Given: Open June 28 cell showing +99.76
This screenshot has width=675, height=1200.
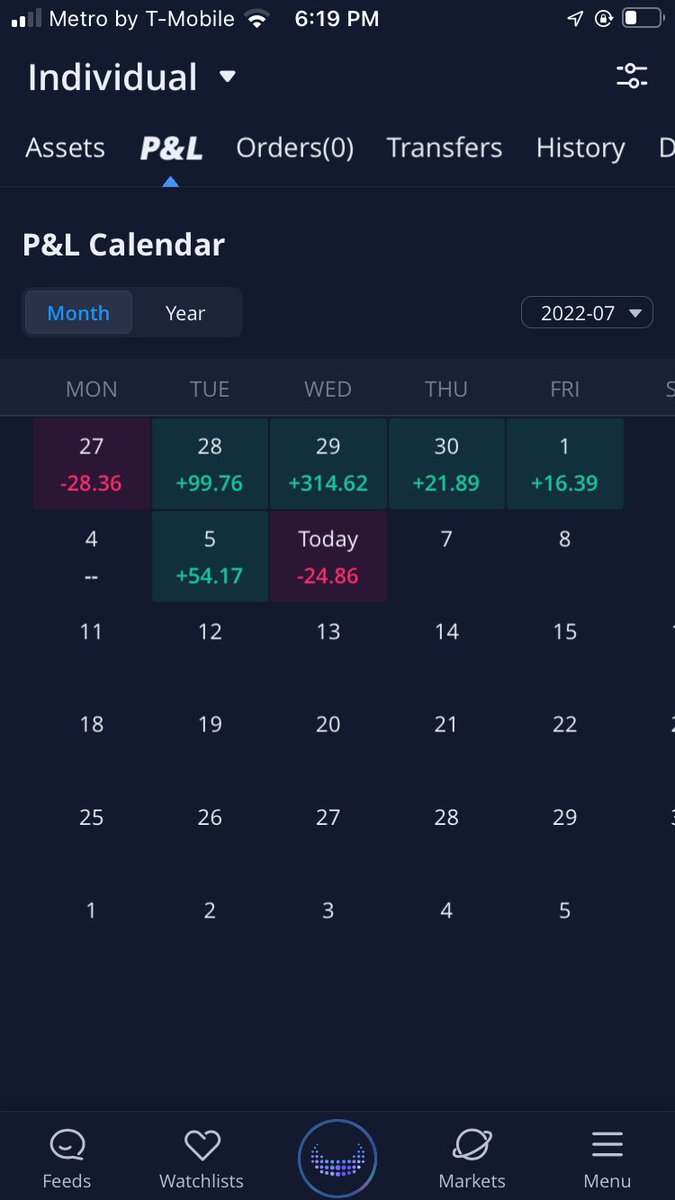Looking at the screenshot, I should 210,464.
